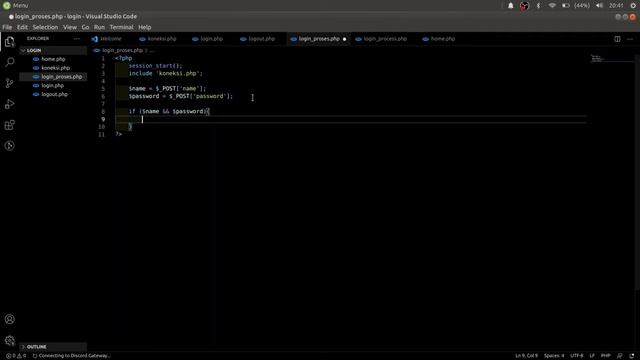Click the if ($name && $password) line
Image resolution: width=640 pixels, height=360 pixels.
[x=169, y=111]
